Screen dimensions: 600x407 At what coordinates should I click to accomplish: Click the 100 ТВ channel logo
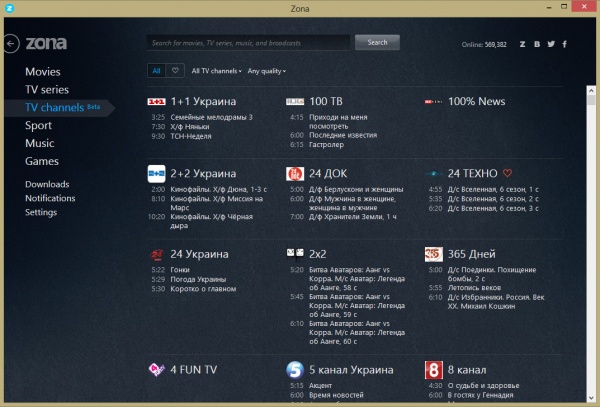pyautogui.click(x=295, y=102)
